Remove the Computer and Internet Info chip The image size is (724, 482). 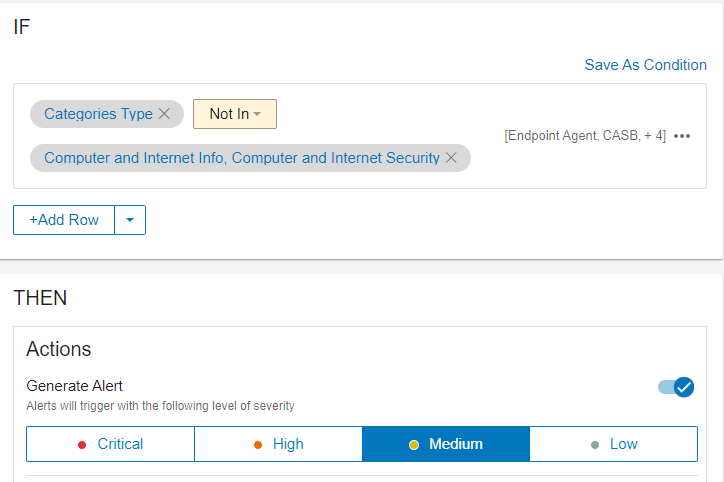tap(451, 158)
